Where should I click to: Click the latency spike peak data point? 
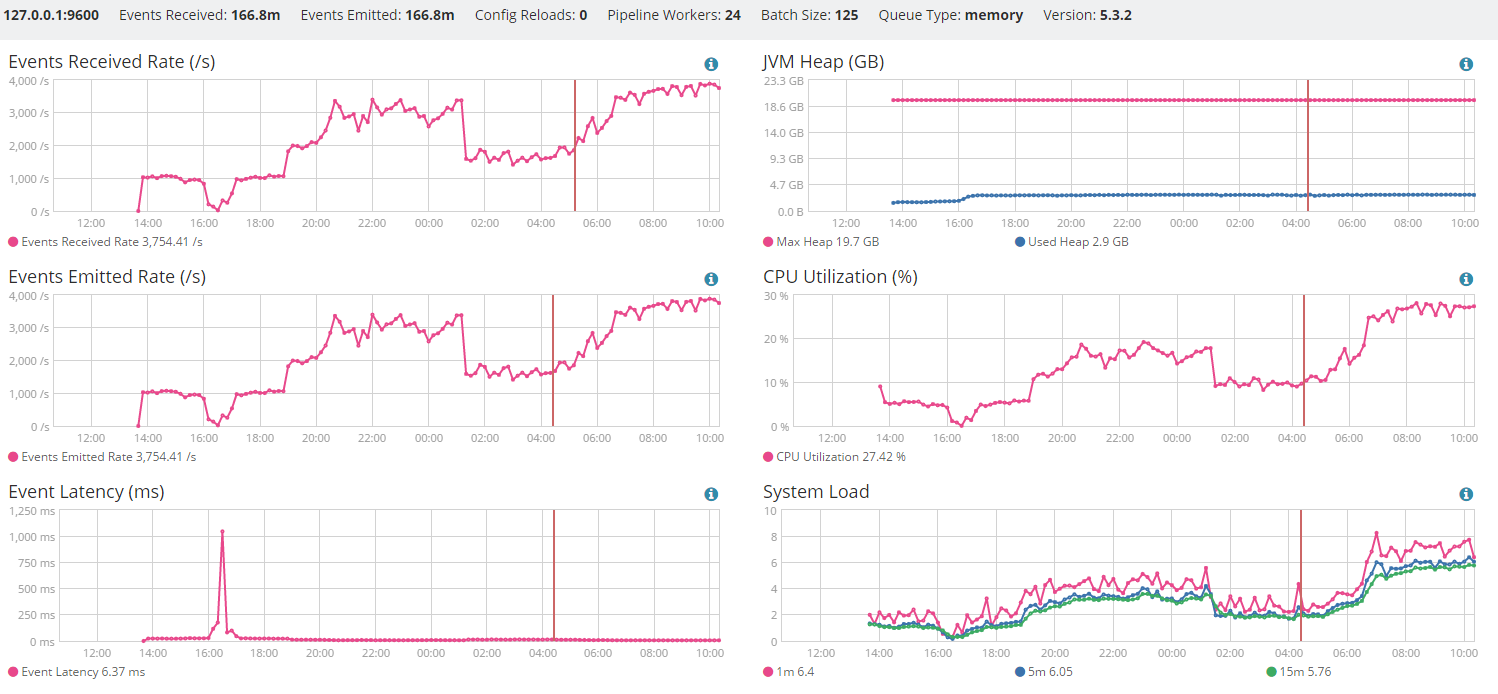tap(222, 532)
